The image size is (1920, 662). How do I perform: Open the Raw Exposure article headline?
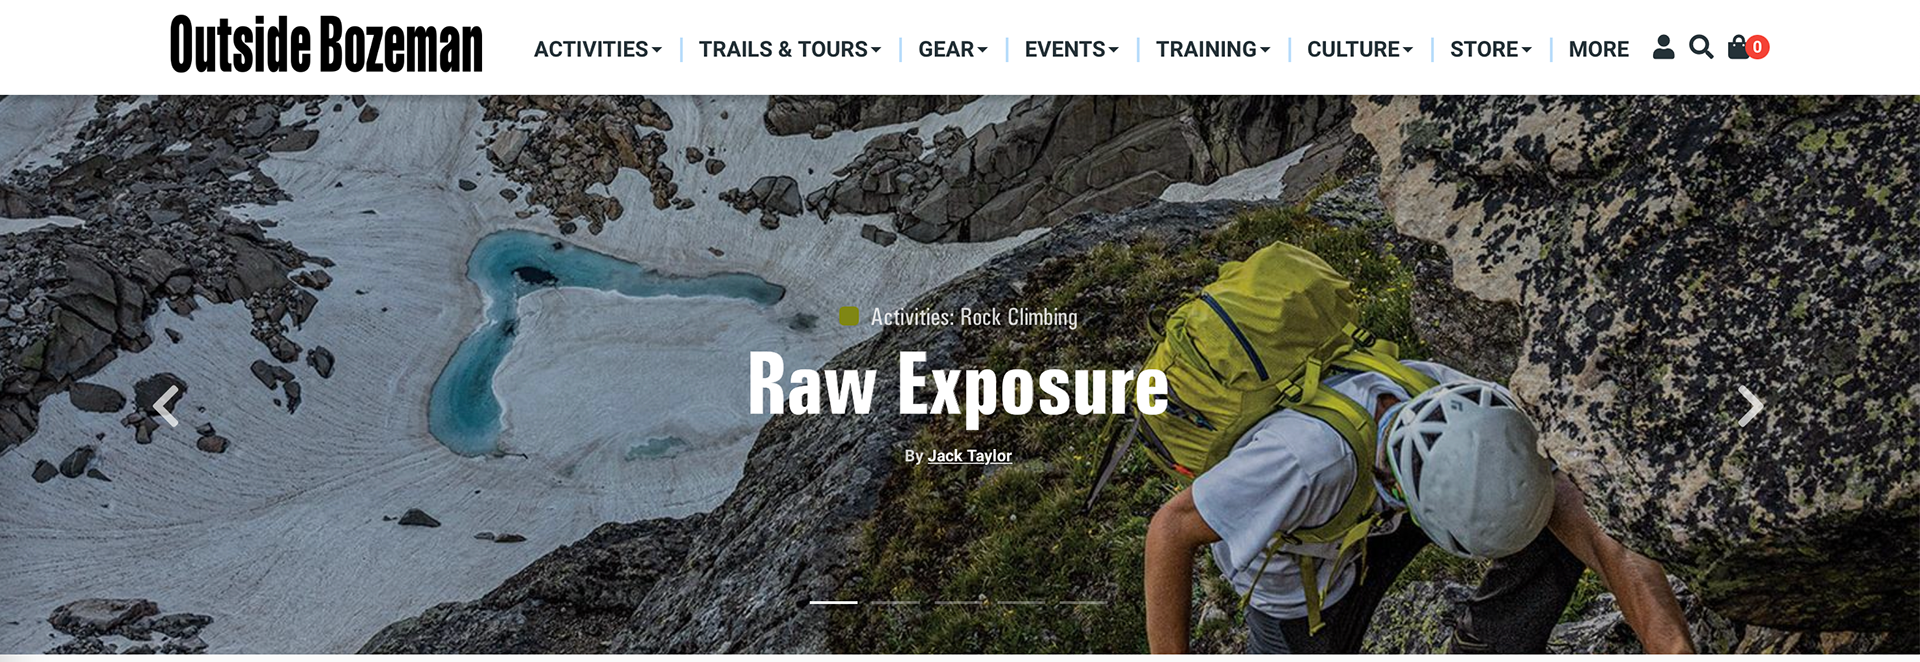pyautogui.click(x=958, y=385)
